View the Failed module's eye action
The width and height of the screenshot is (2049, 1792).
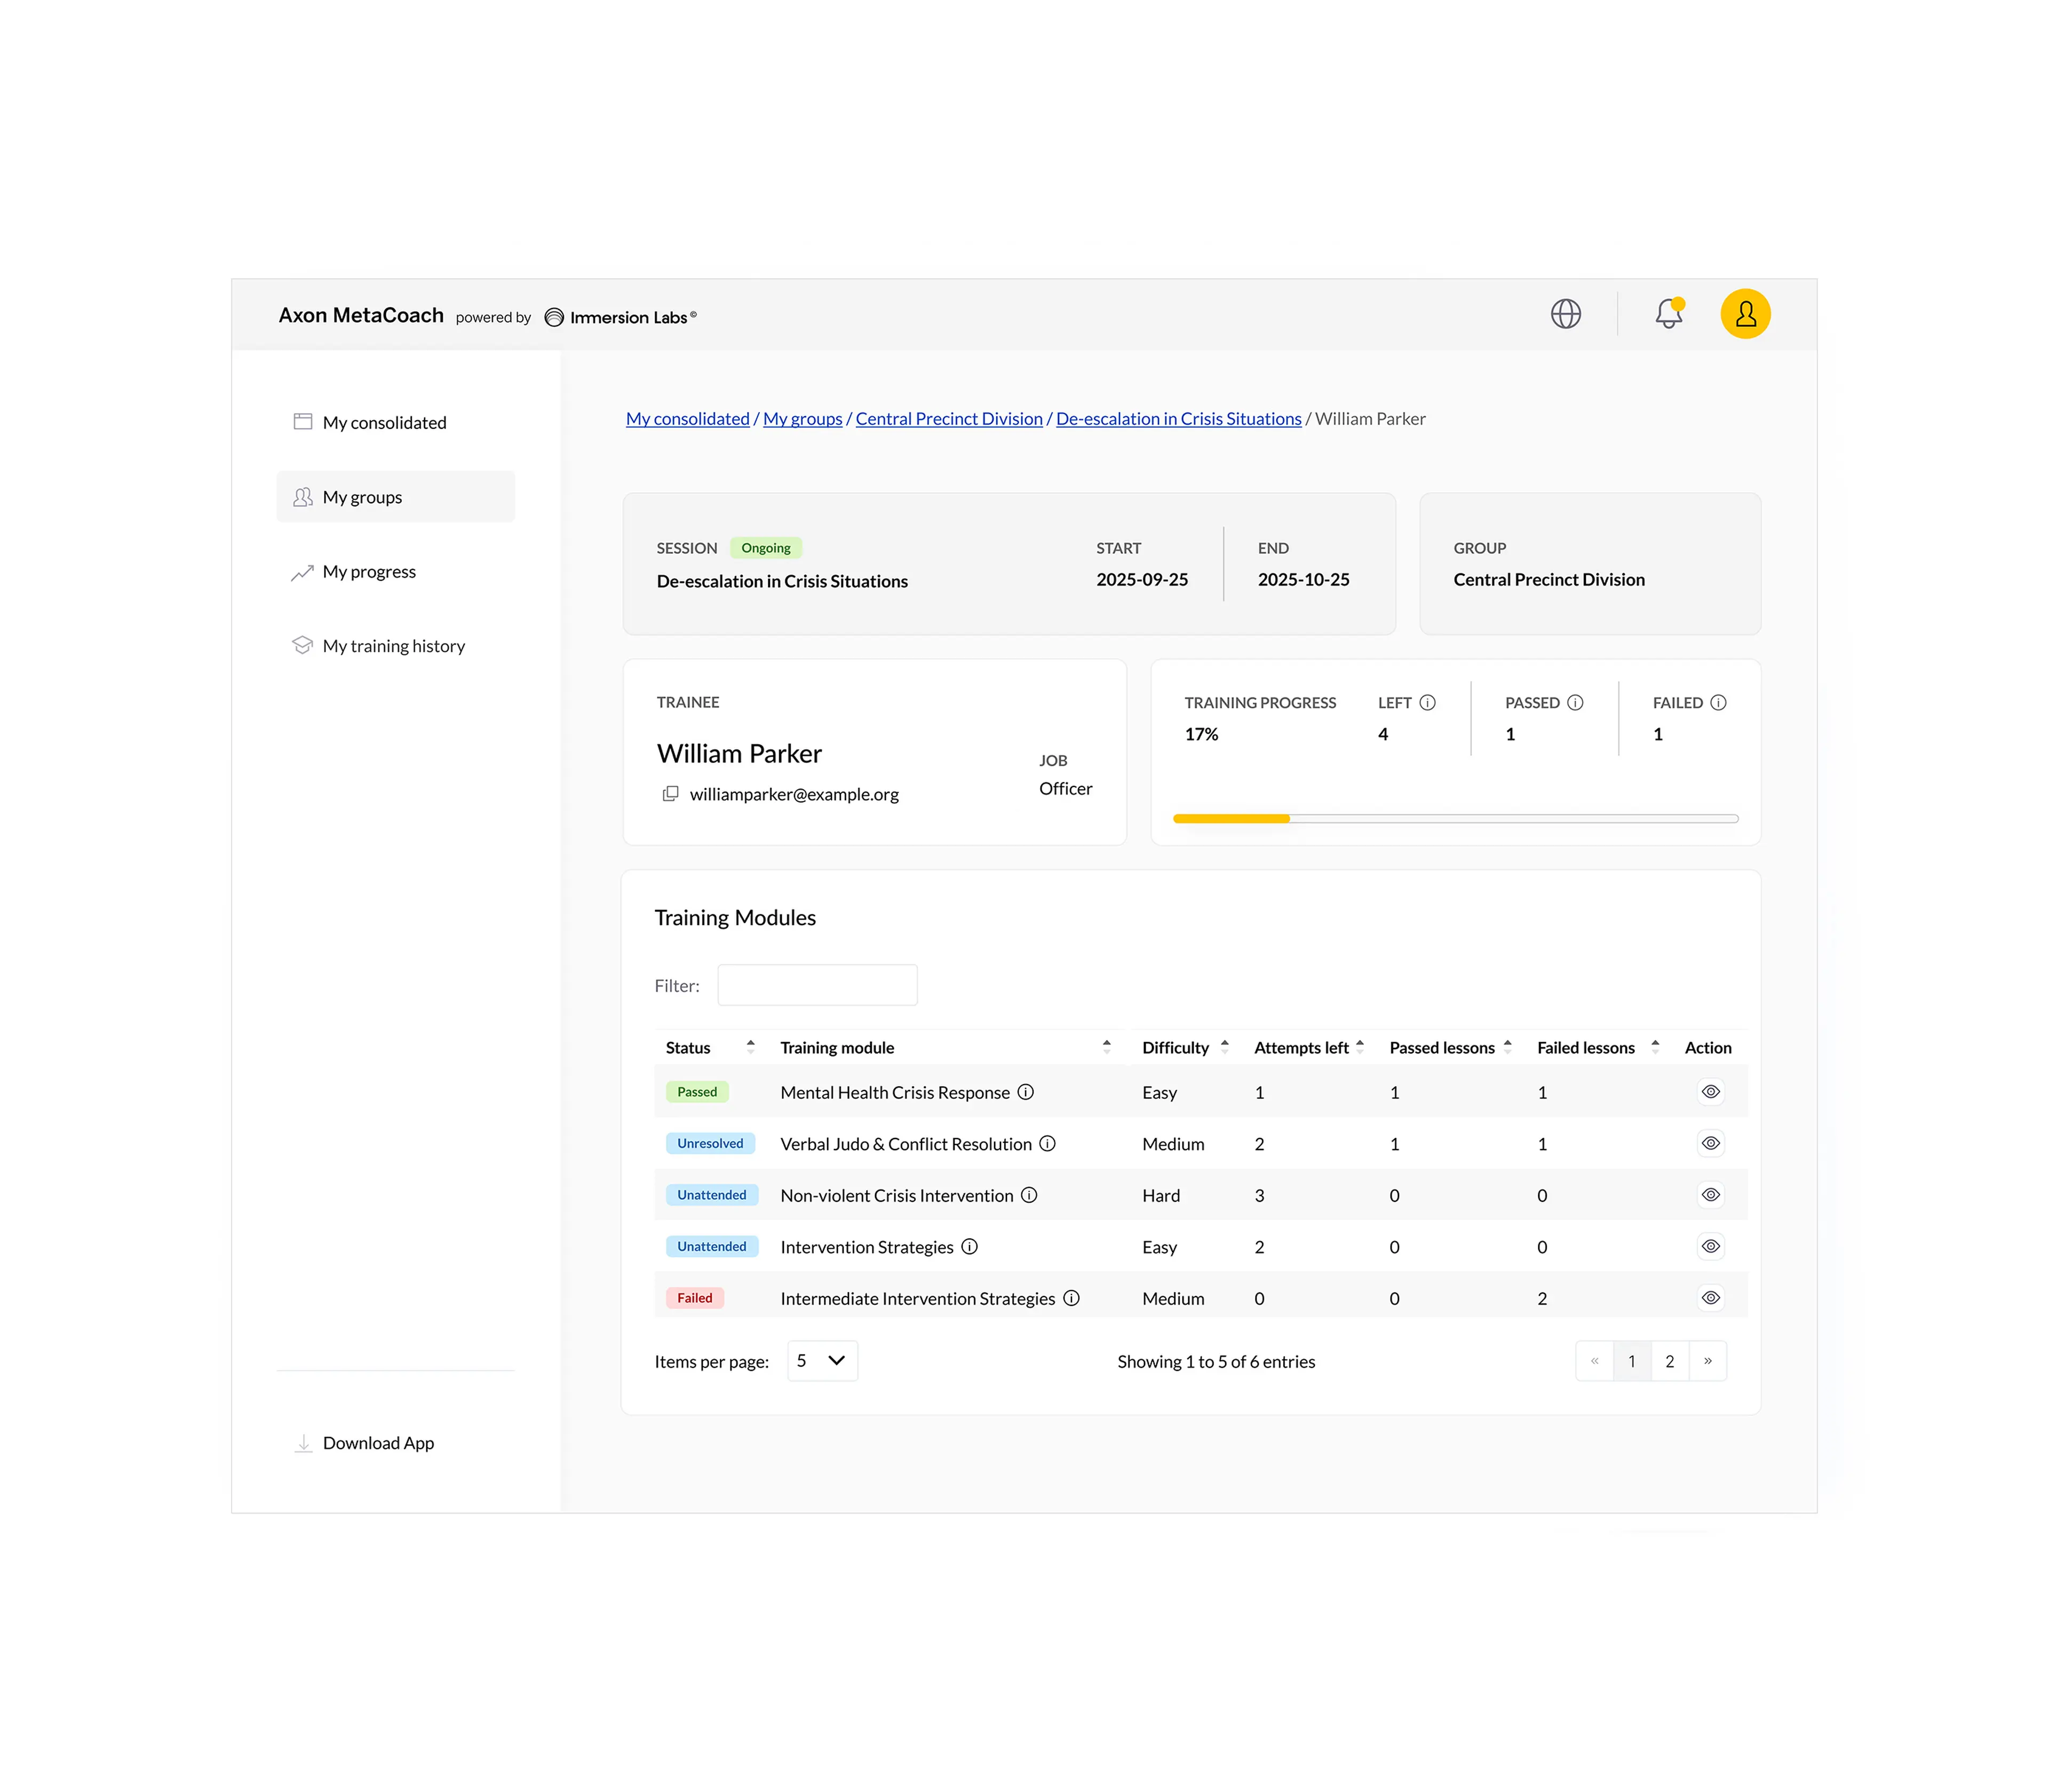tap(1710, 1298)
